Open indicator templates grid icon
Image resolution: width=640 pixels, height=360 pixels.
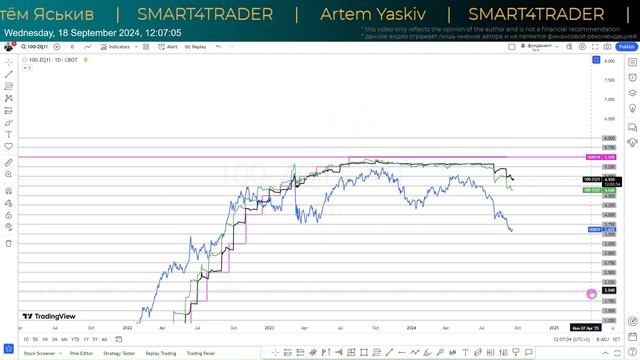pyautogui.click(x=146, y=47)
